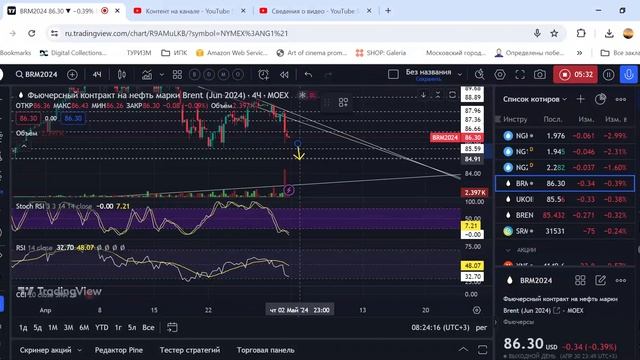Expand the layout management dropdown arrow

coord(460,75)
